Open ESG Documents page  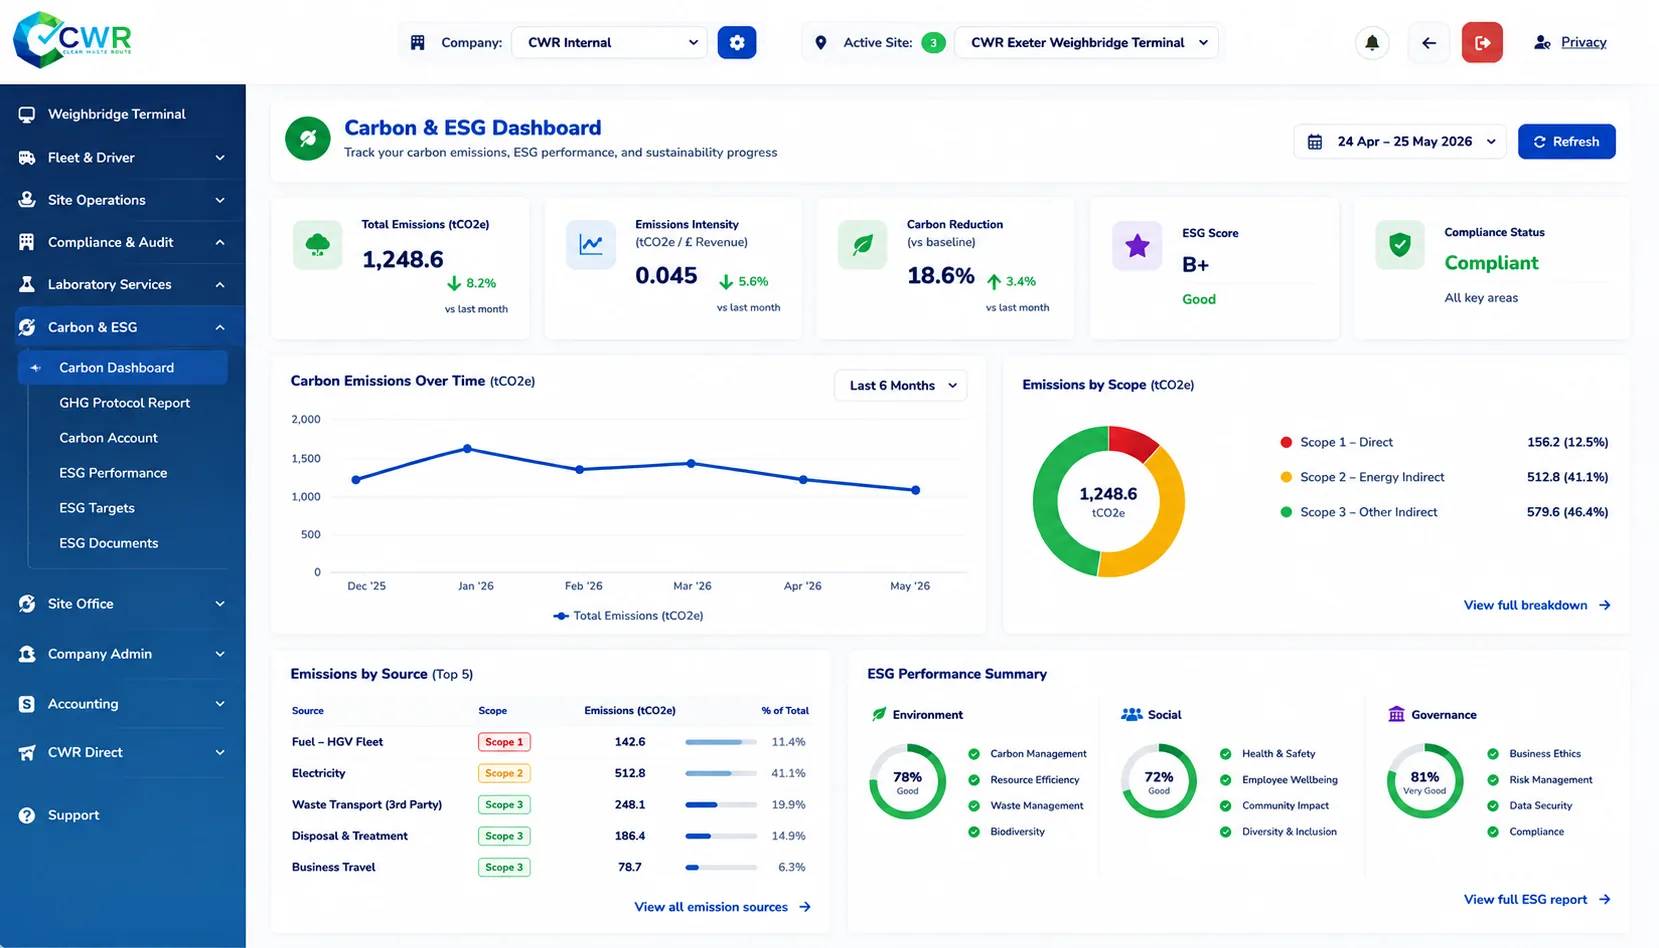pyautogui.click(x=108, y=543)
